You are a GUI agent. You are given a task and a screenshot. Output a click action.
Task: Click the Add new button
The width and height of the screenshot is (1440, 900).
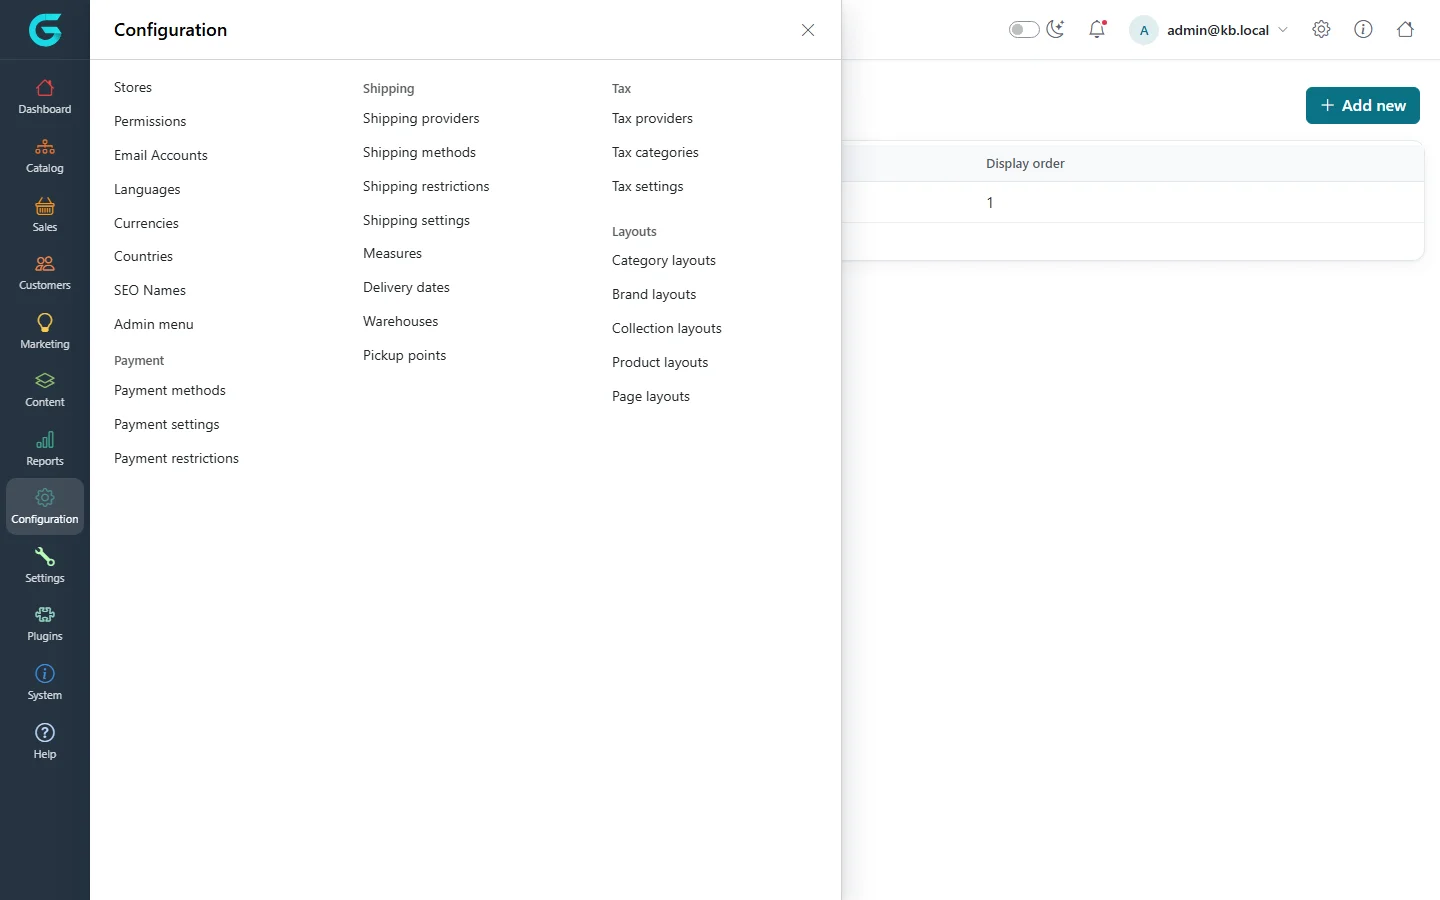click(1363, 105)
